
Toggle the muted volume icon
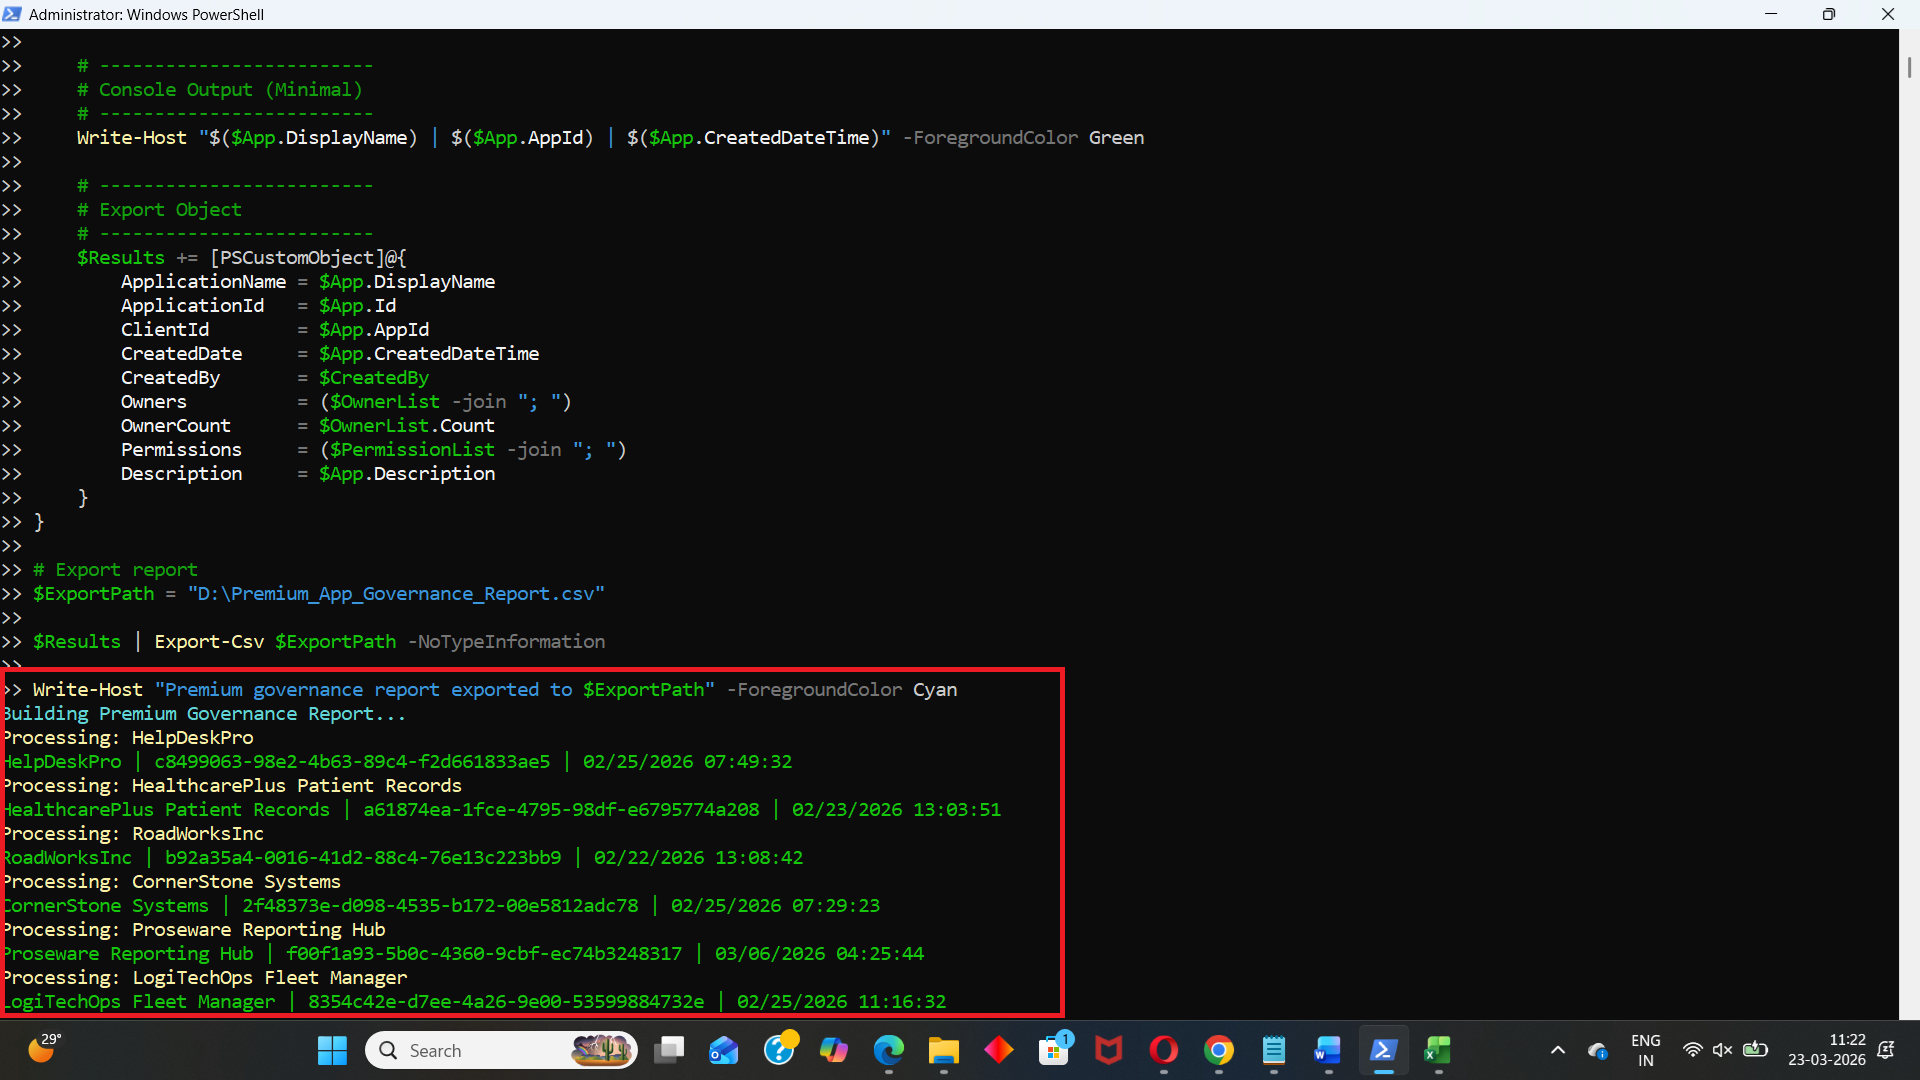coord(1722,1050)
